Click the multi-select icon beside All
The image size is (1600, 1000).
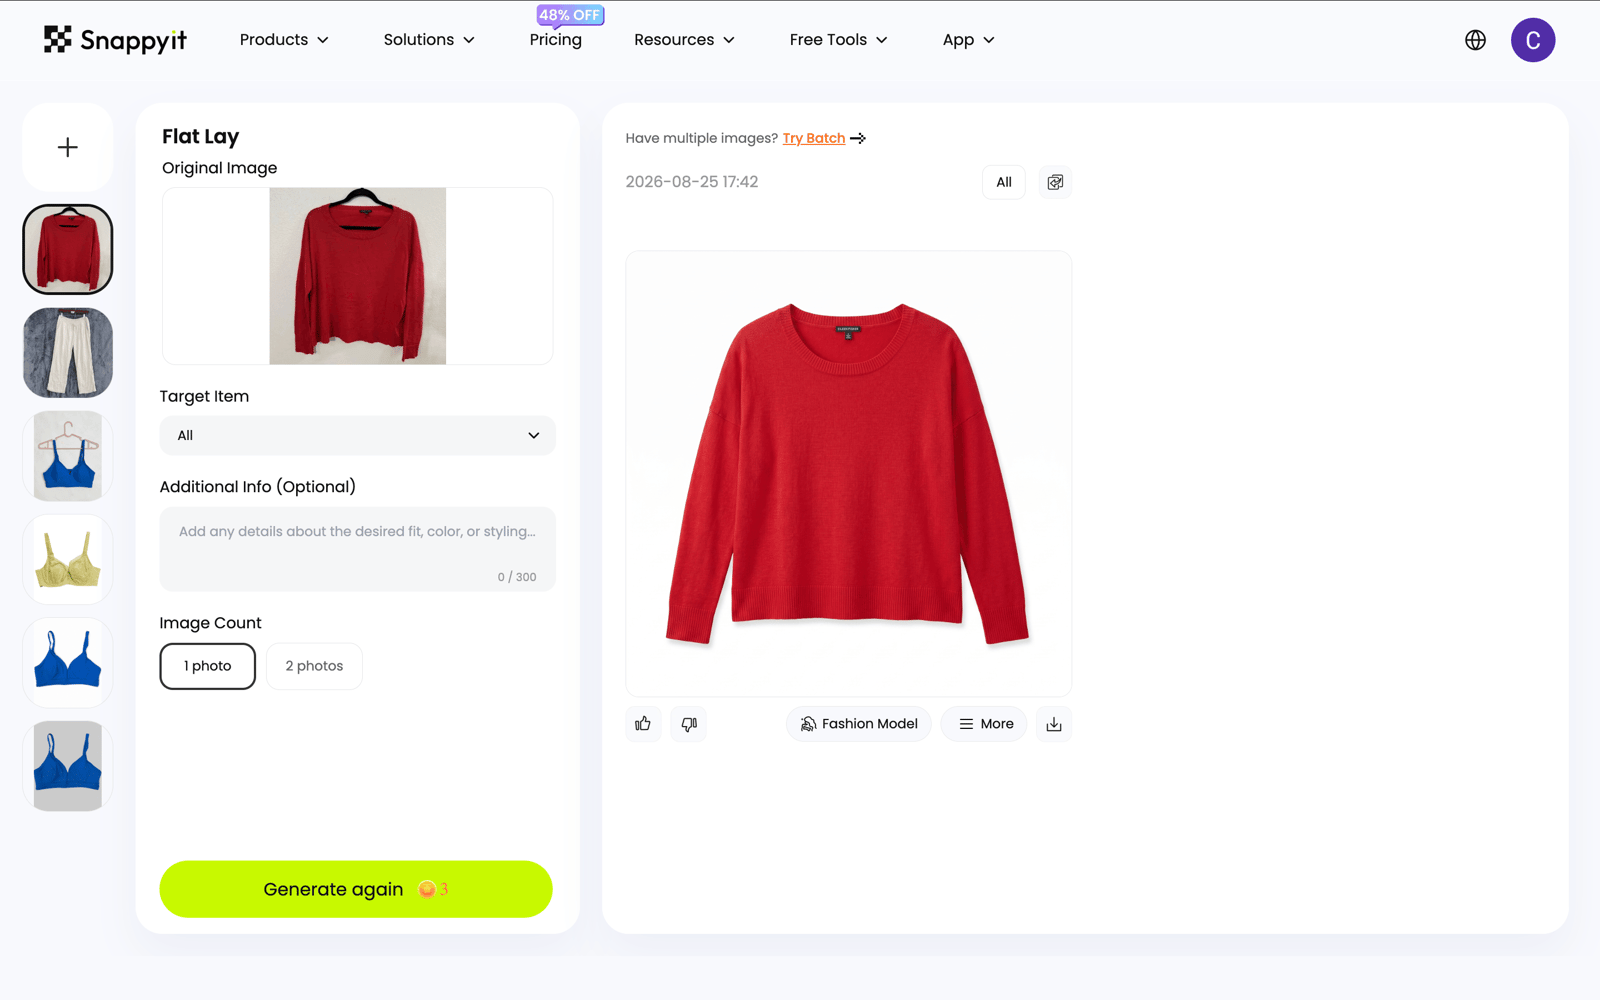(x=1055, y=182)
